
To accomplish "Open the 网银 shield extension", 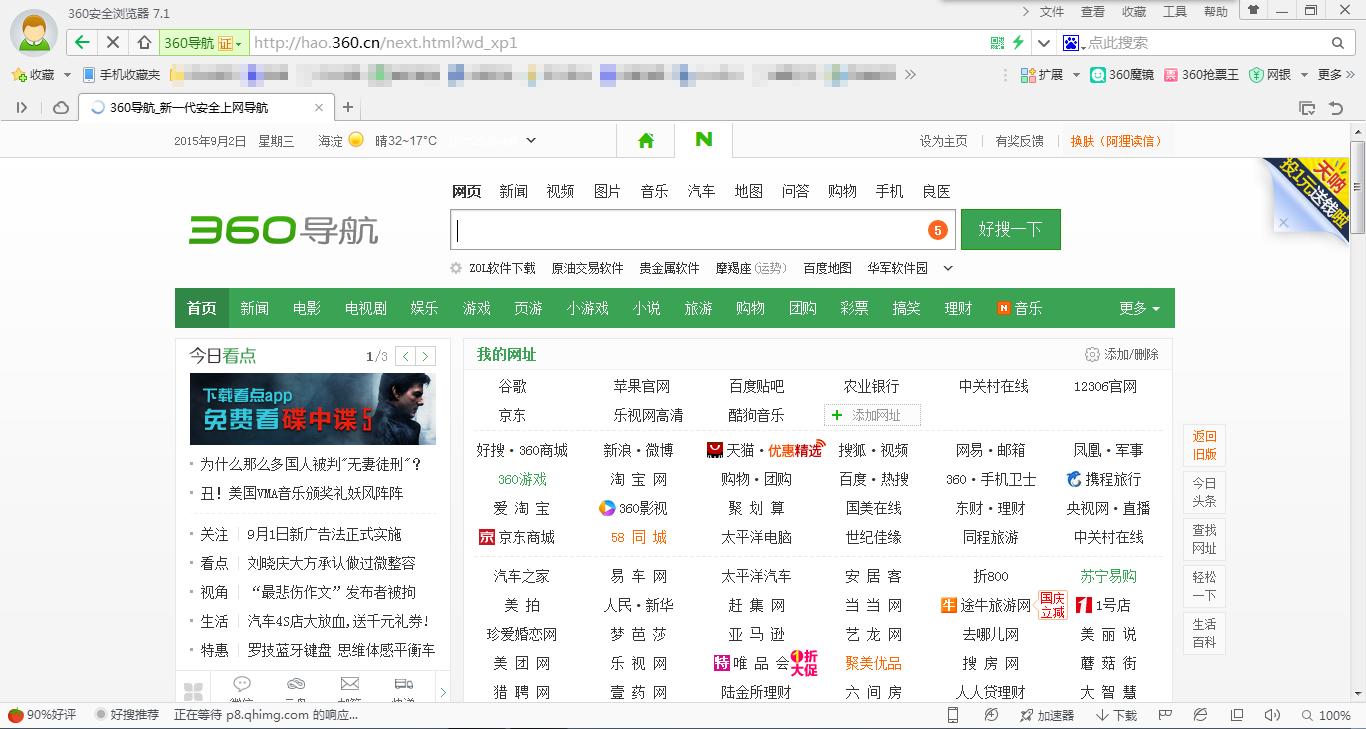I will tap(1269, 74).
